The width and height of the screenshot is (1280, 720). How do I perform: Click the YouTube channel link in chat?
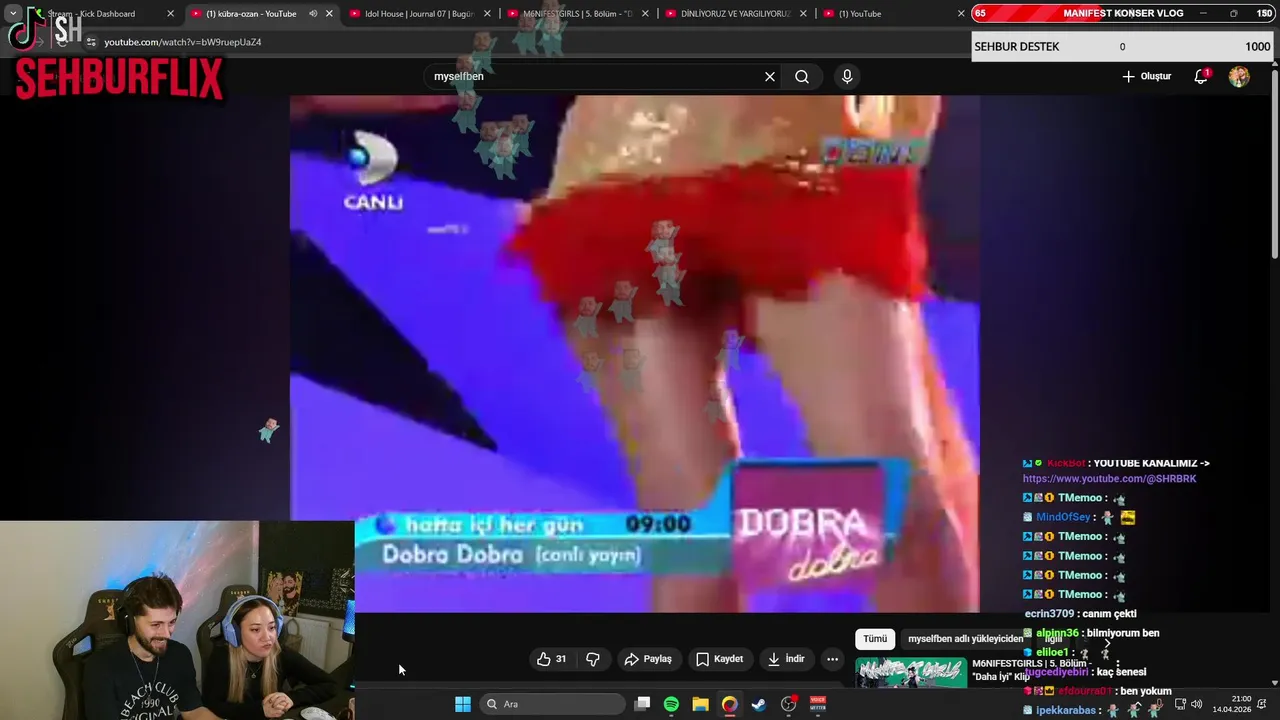pos(1109,479)
